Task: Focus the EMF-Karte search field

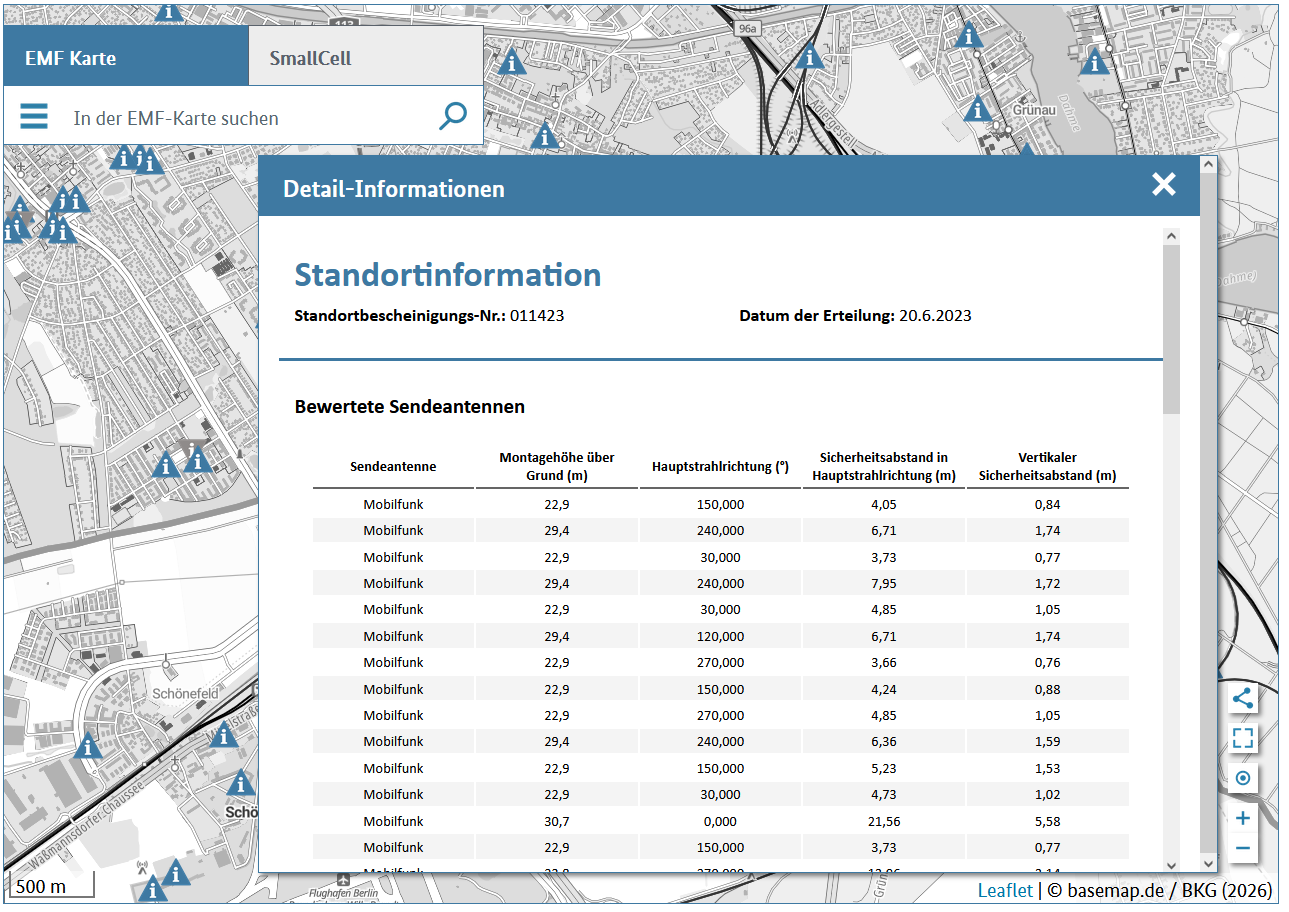Action: [245, 118]
